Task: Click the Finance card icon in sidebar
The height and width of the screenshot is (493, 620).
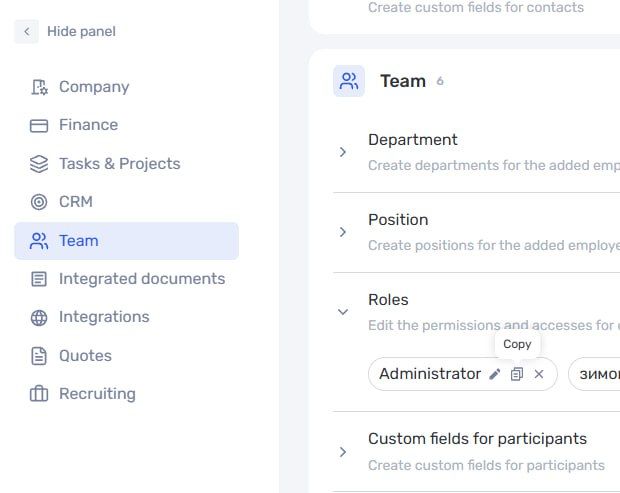Action: [39, 125]
